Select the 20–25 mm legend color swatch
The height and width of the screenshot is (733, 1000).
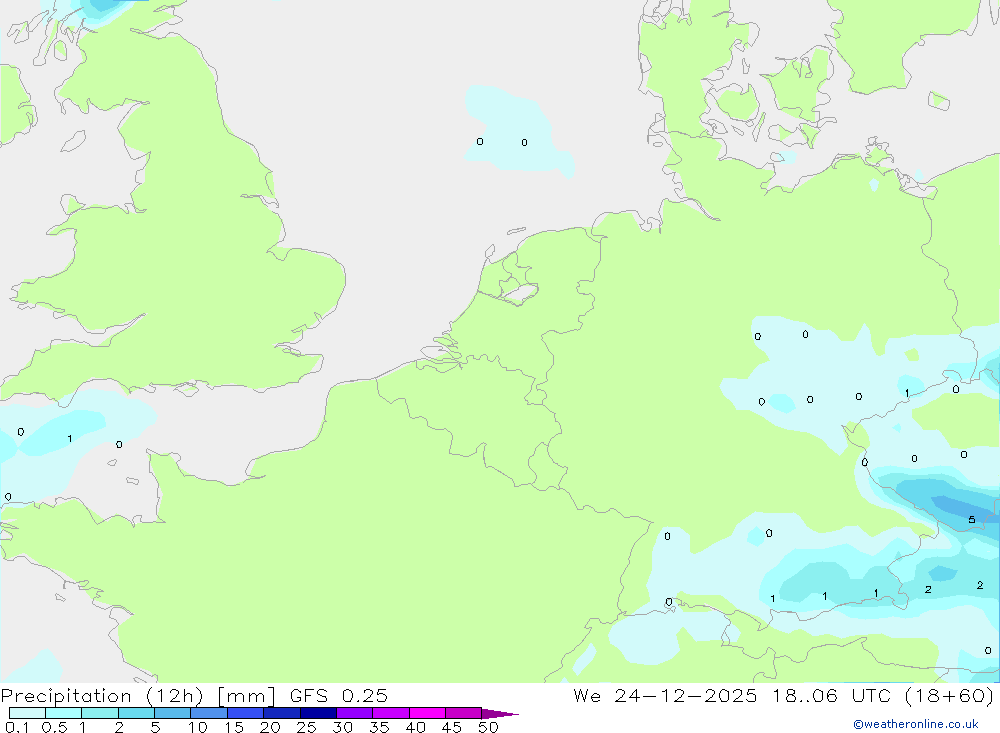[x=282, y=713]
